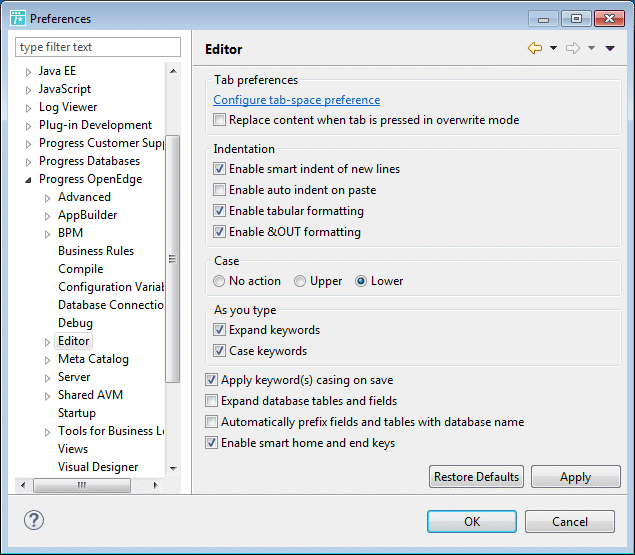This screenshot has height=555, width=635.
Task: Toggle Enable smart home and end keys
Action: pyautogui.click(x=211, y=443)
